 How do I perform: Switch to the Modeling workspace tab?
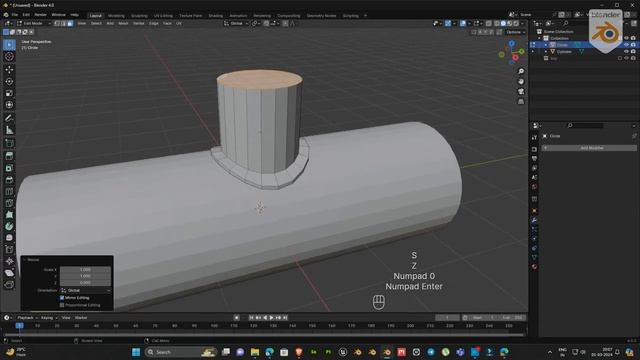click(116, 16)
